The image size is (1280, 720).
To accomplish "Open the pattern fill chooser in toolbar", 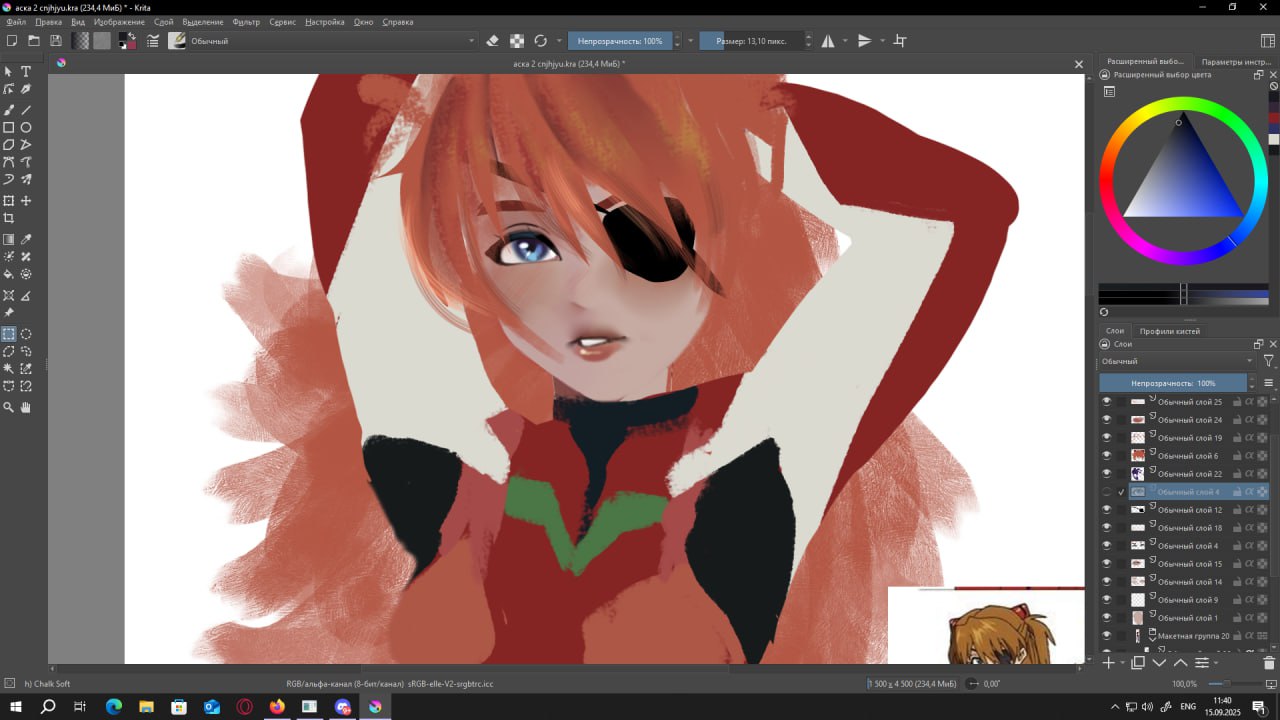I will 102,41.
